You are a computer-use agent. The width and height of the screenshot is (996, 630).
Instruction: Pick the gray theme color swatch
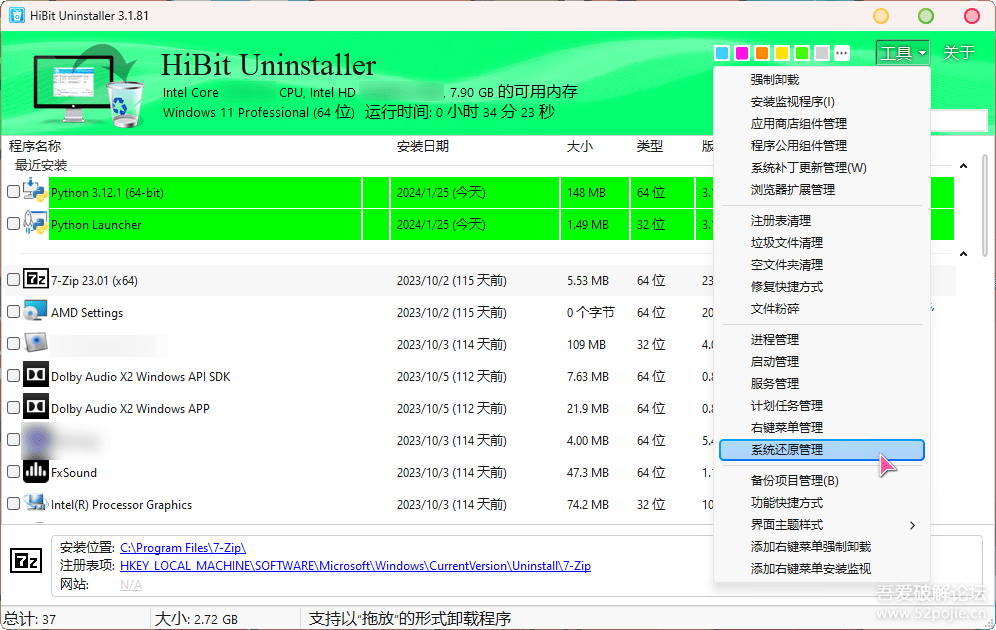(x=822, y=53)
